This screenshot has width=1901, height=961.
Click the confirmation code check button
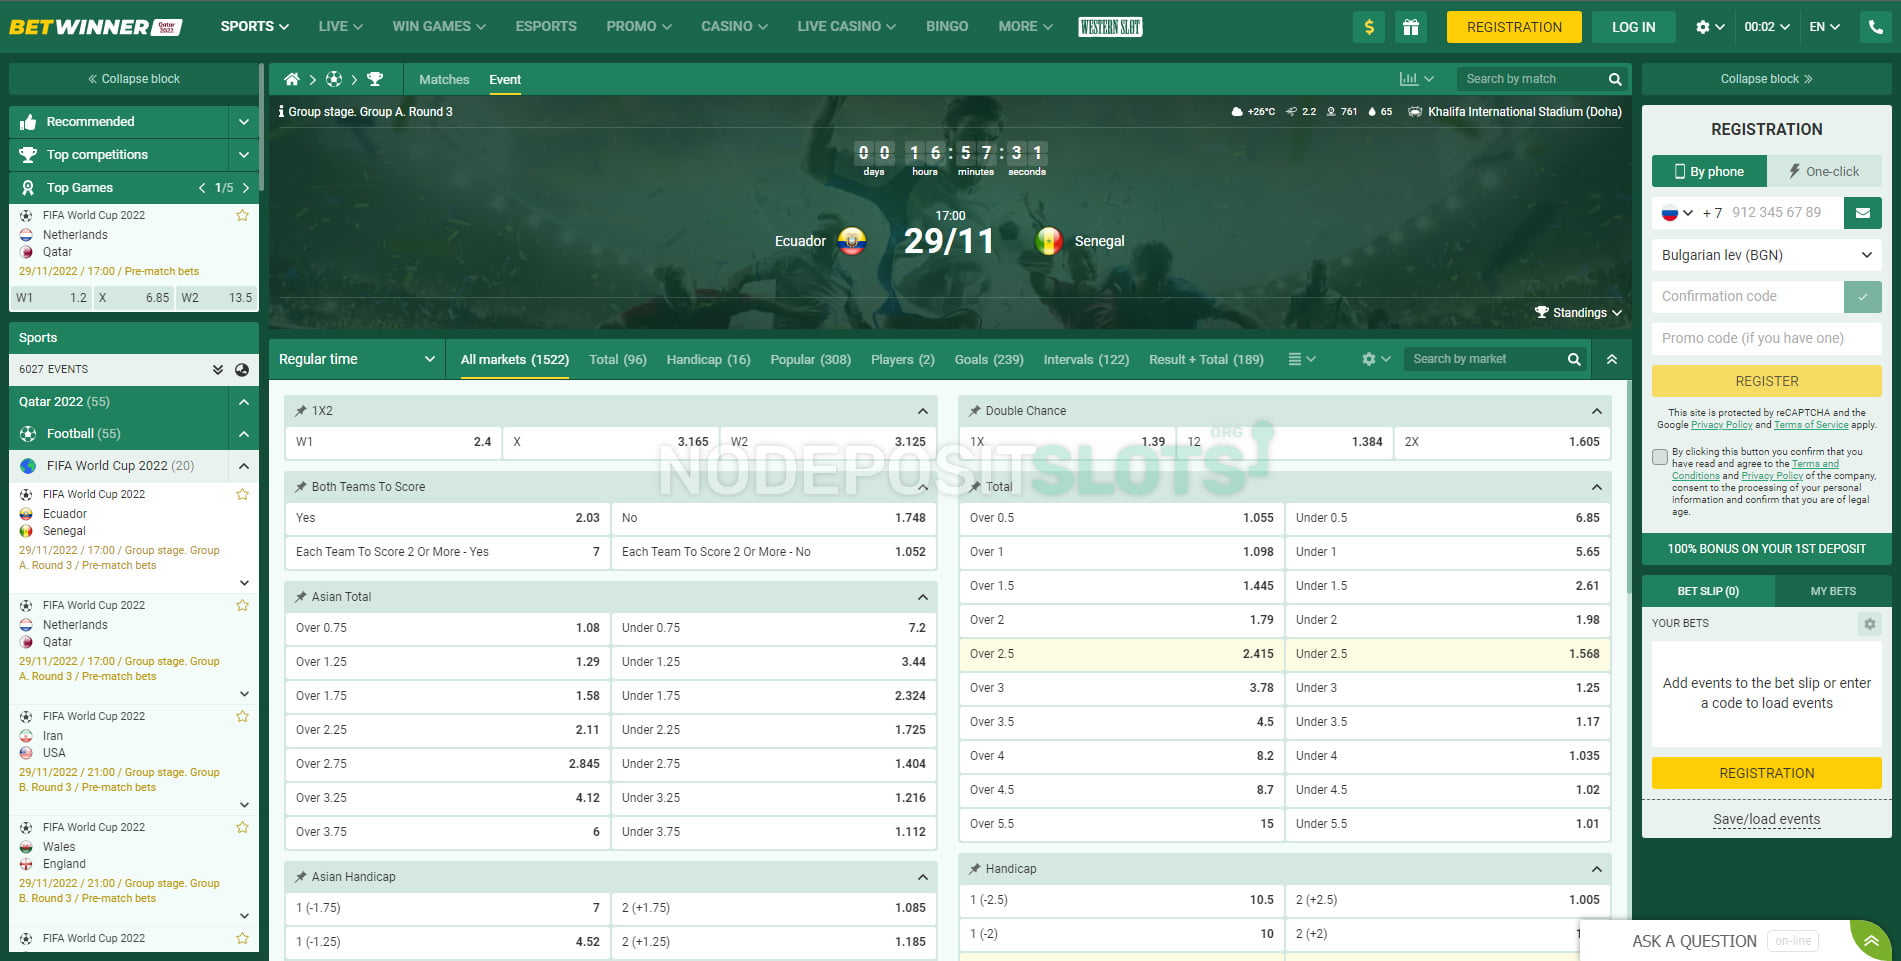(1862, 296)
